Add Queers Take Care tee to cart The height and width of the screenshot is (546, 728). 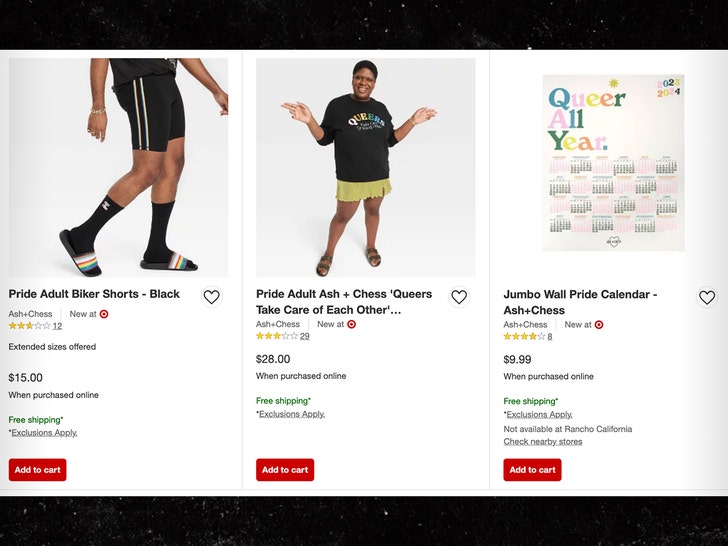[285, 470]
